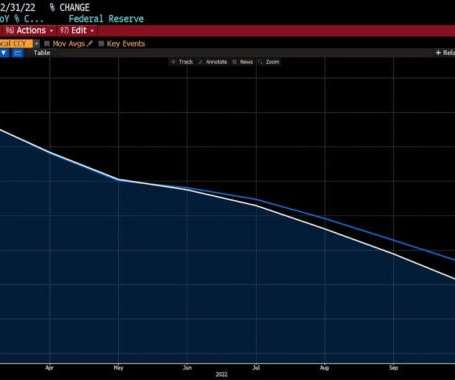Image resolution: width=455 pixels, height=380 pixels.
Task: Open dropdown next to orange period field
Action: pos(37,44)
